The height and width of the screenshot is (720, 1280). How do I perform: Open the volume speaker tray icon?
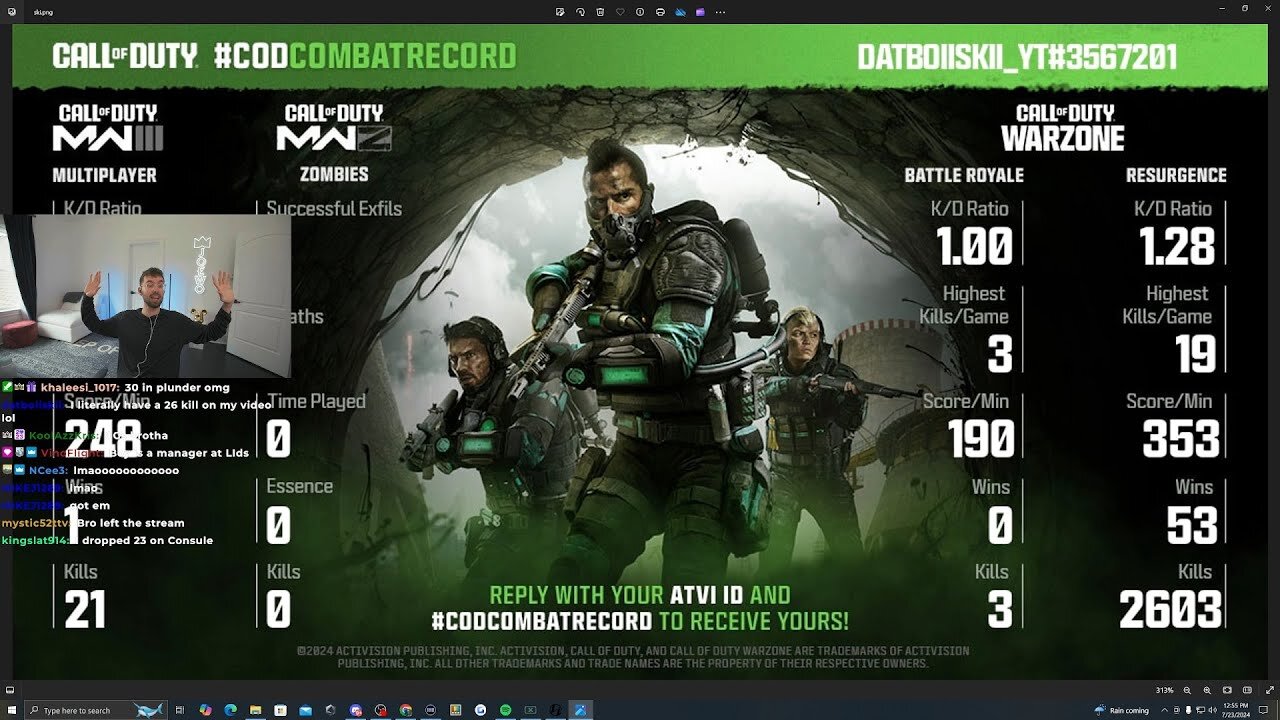[1213, 710]
